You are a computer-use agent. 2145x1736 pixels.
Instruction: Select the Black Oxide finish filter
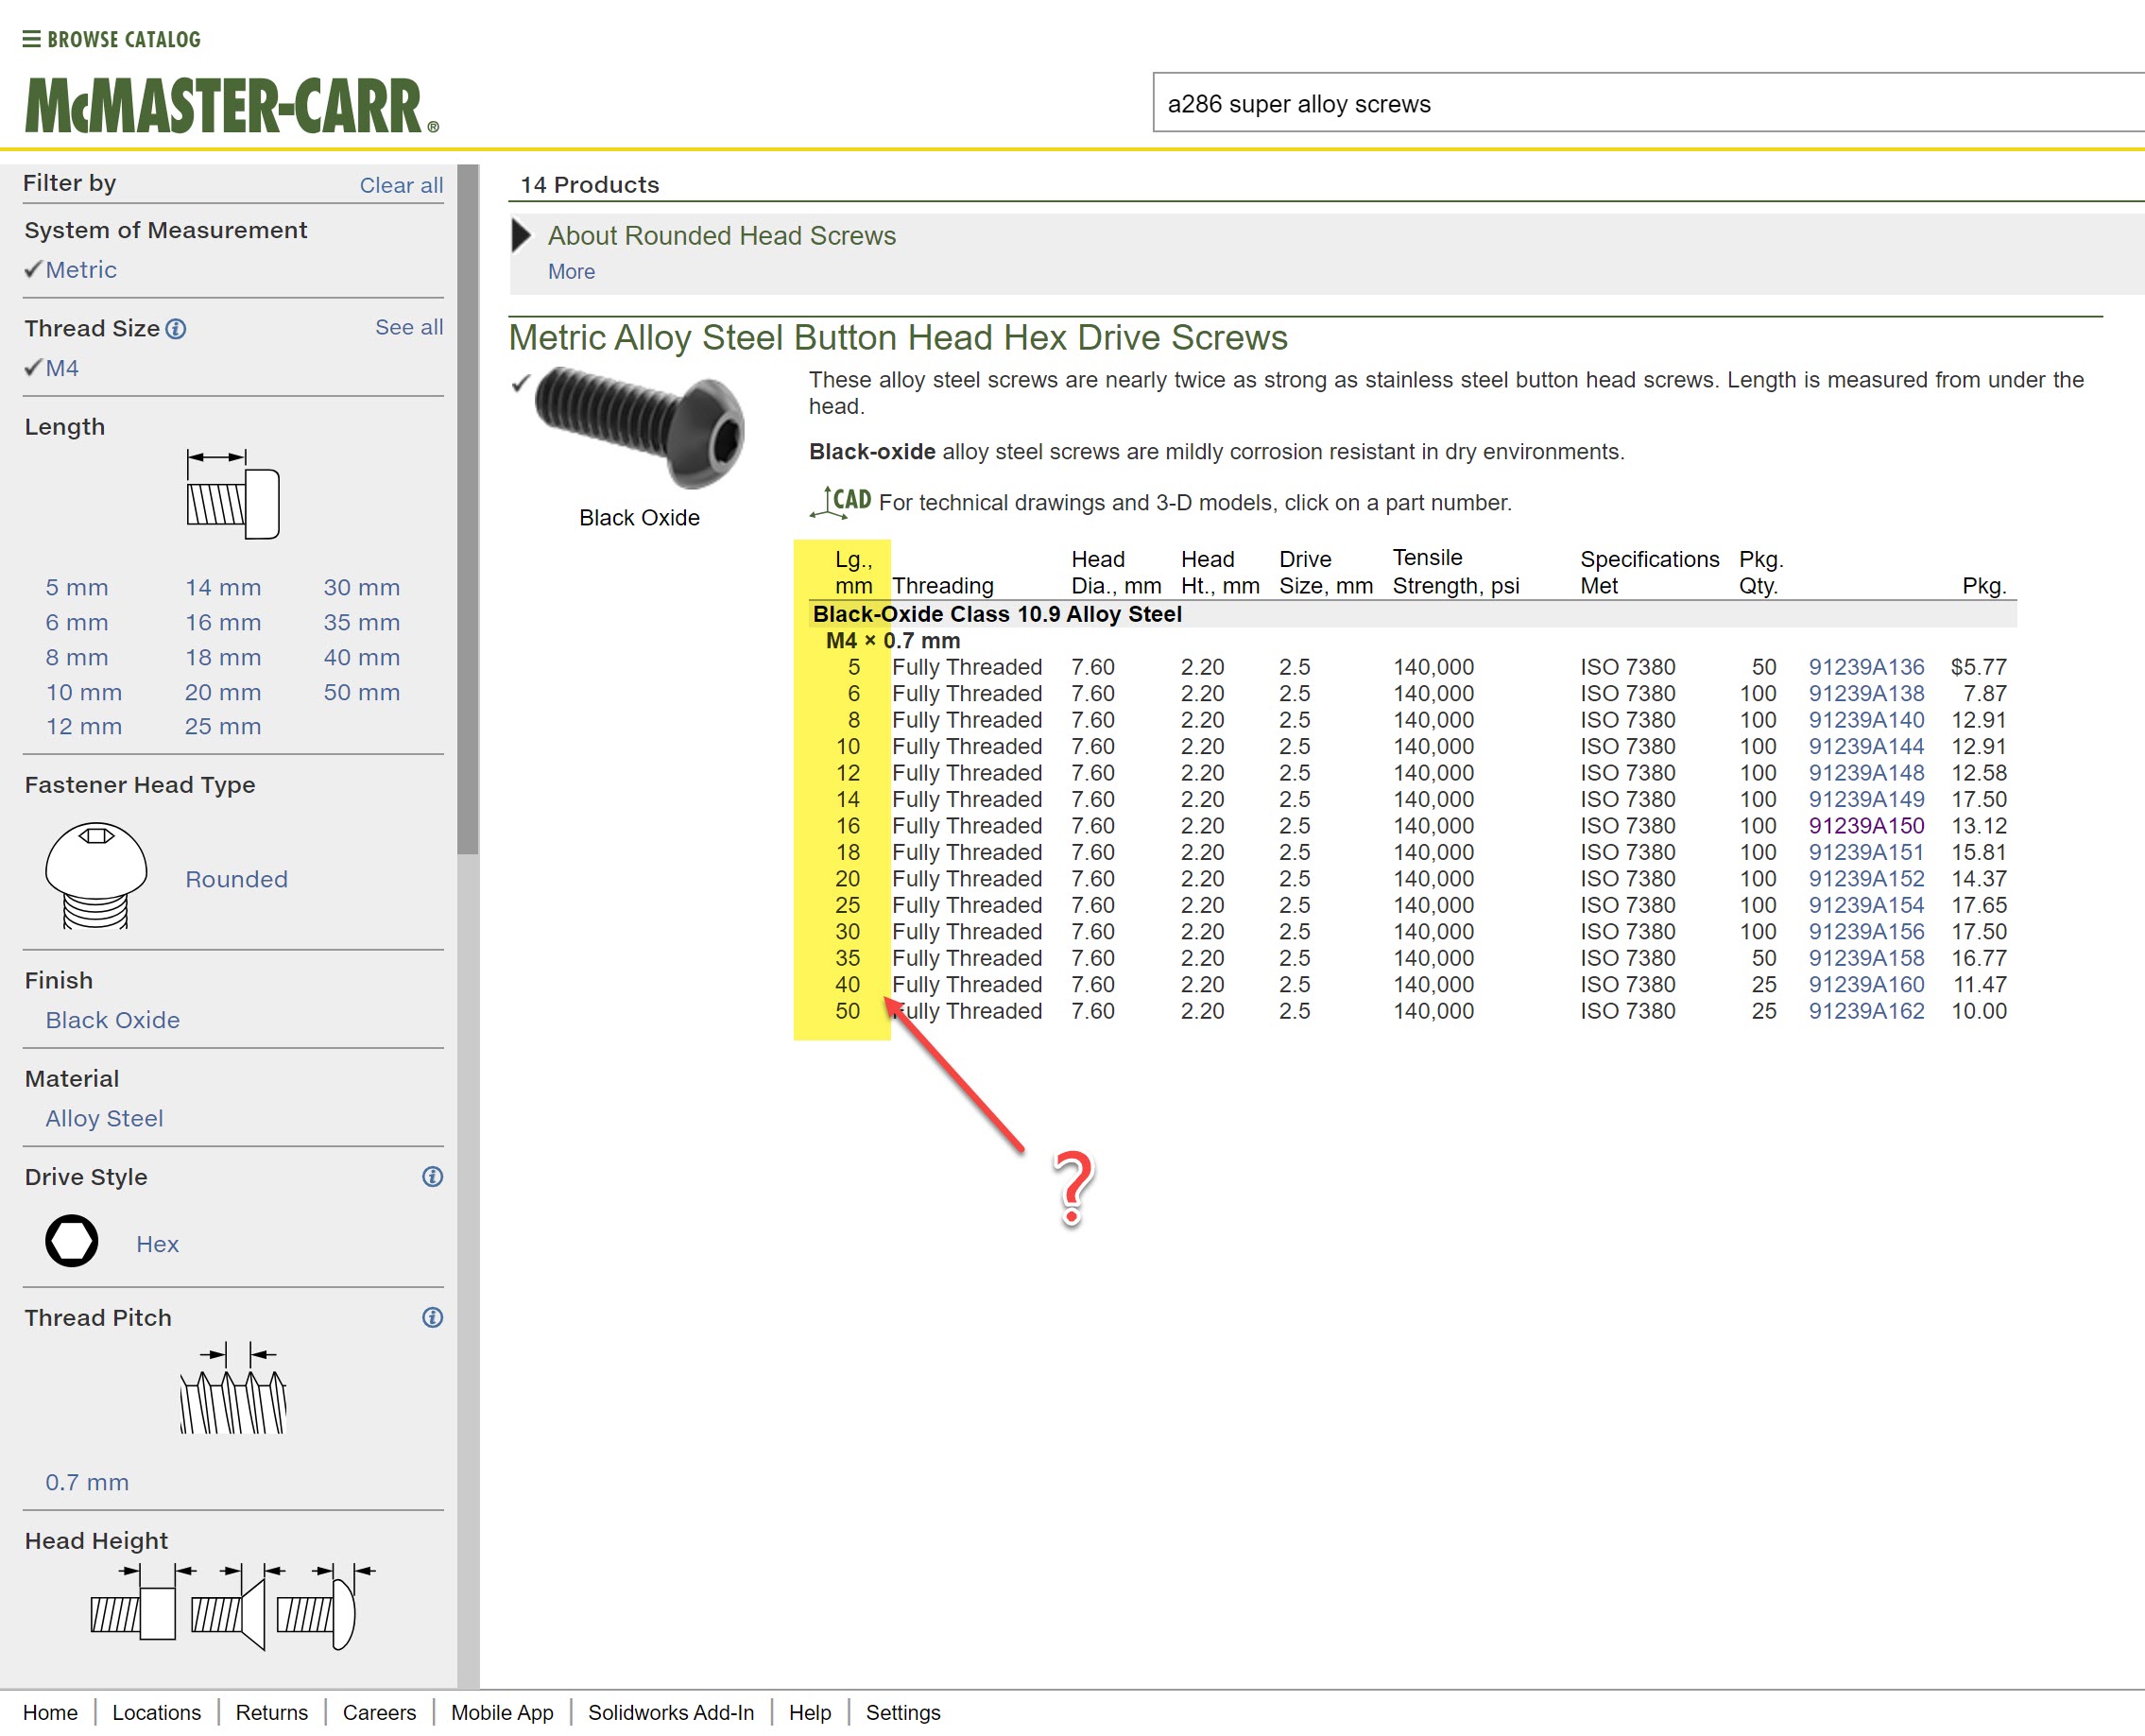click(x=113, y=1020)
